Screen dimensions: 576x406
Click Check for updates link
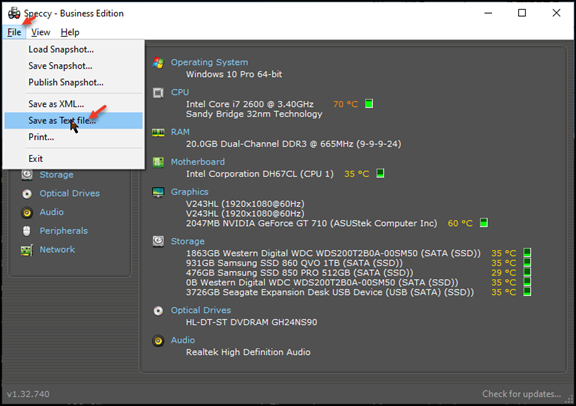coord(522,394)
